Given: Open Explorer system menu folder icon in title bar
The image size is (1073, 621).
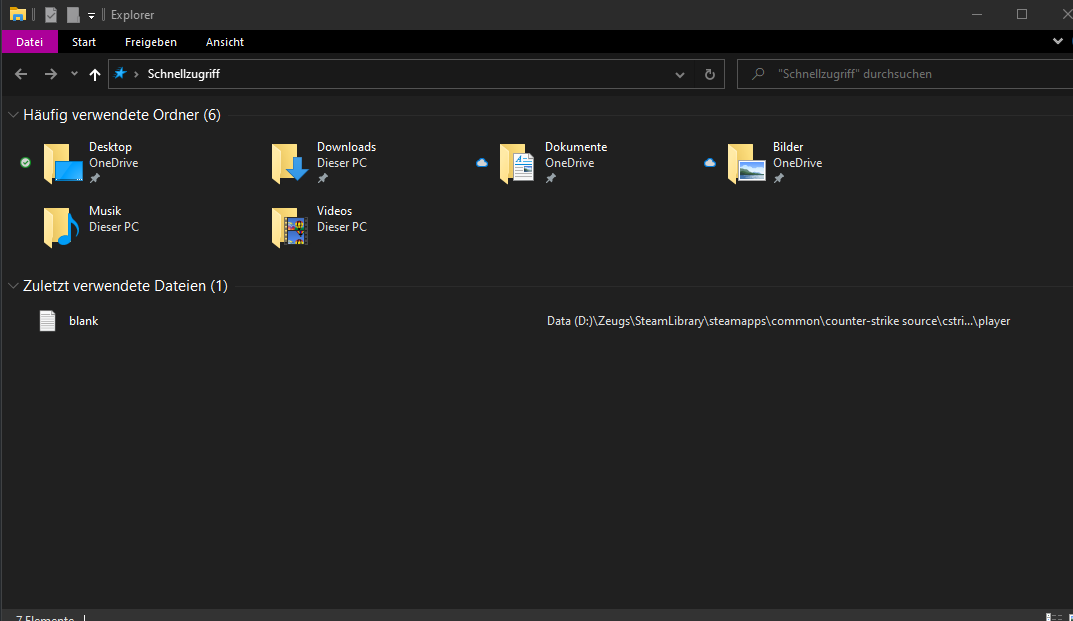Looking at the screenshot, I should click(x=18, y=14).
